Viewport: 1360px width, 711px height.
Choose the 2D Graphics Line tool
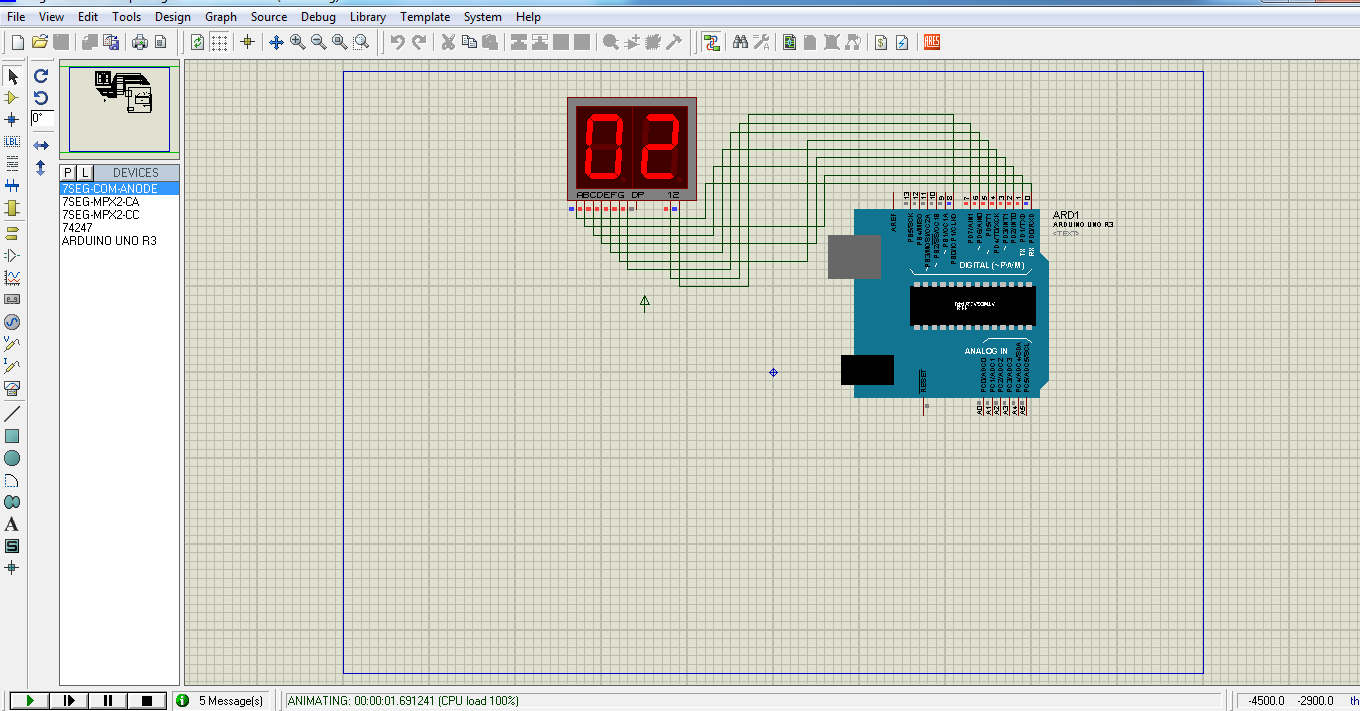[x=12, y=414]
